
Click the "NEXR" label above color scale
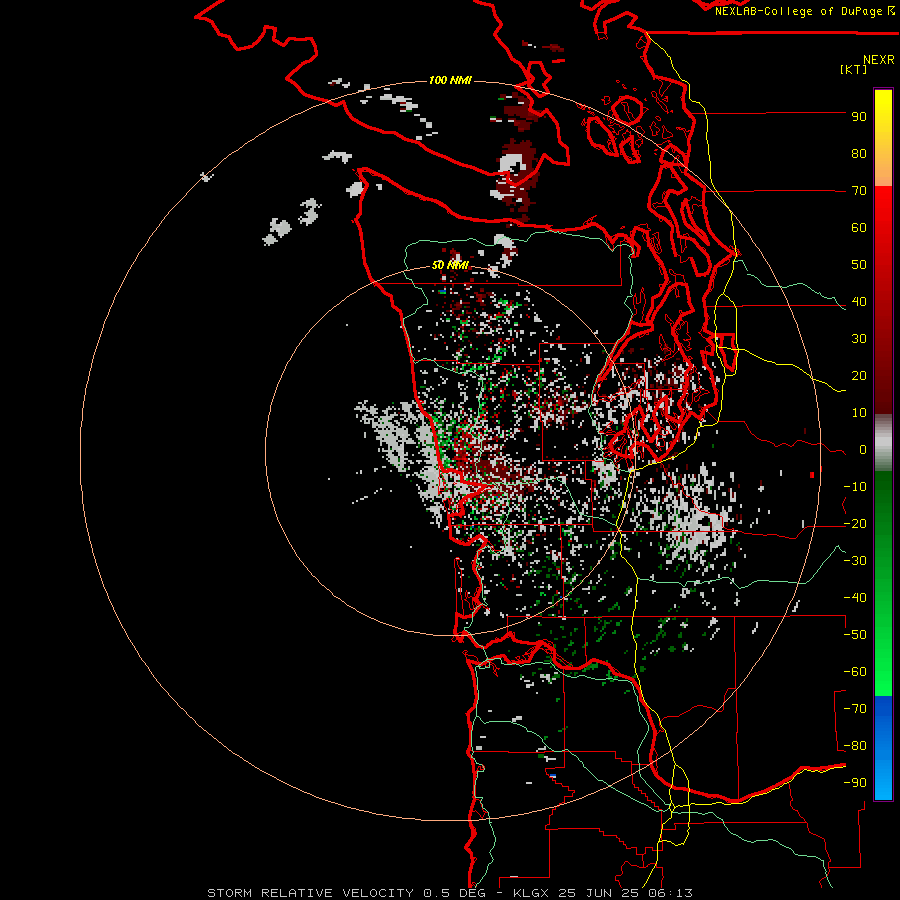tap(879, 60)
